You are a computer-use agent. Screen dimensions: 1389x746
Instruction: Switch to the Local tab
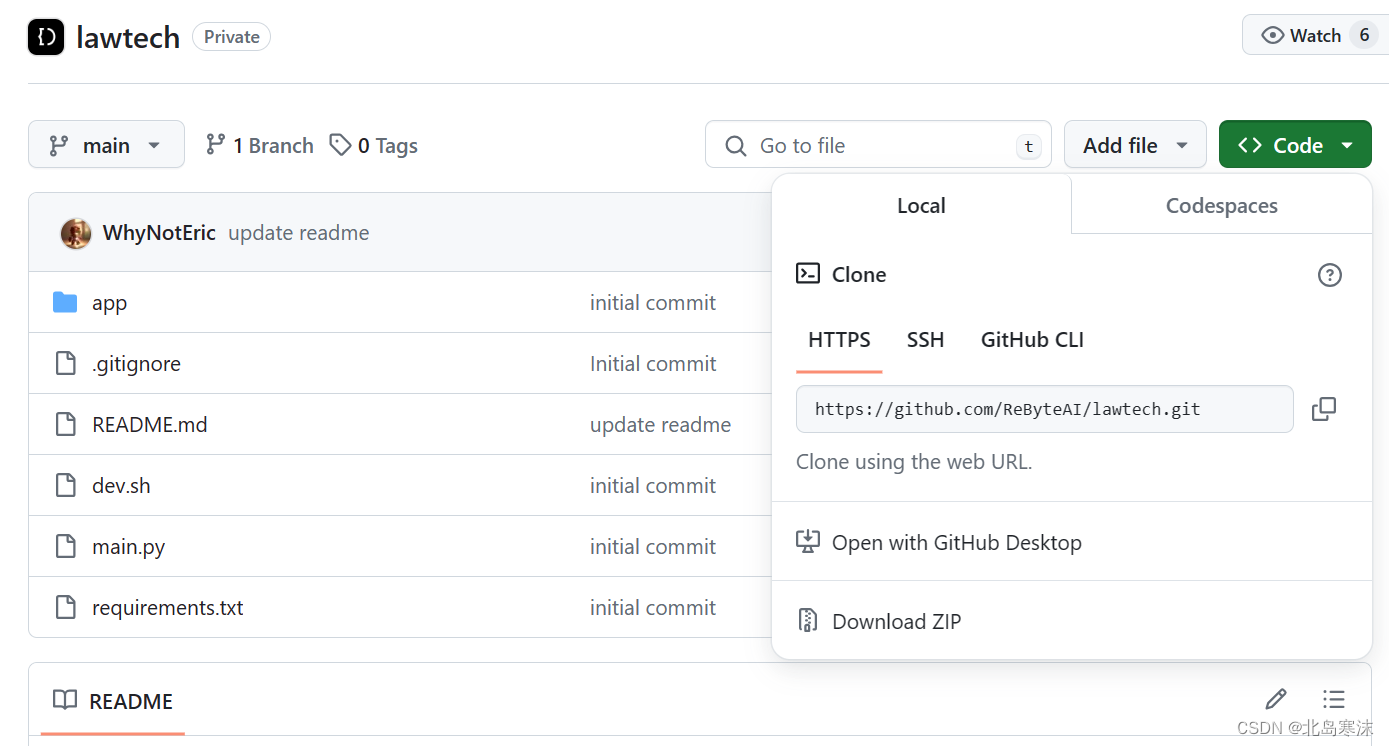point(921,205)
